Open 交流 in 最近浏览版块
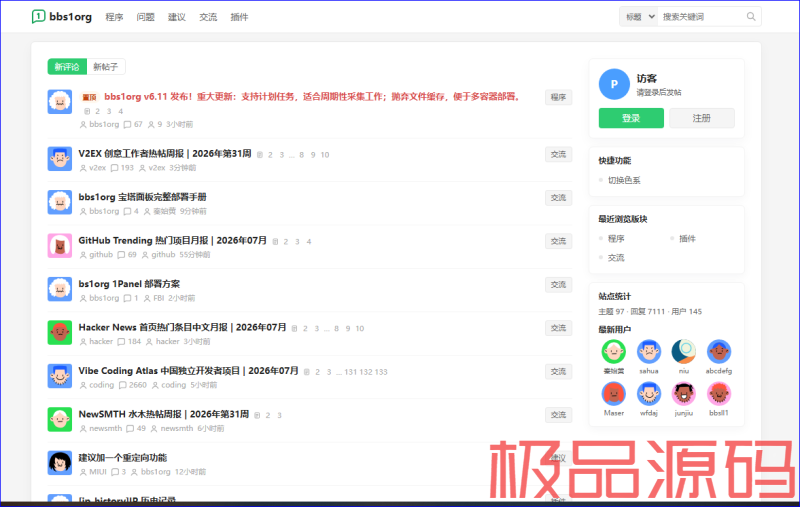 616,258
